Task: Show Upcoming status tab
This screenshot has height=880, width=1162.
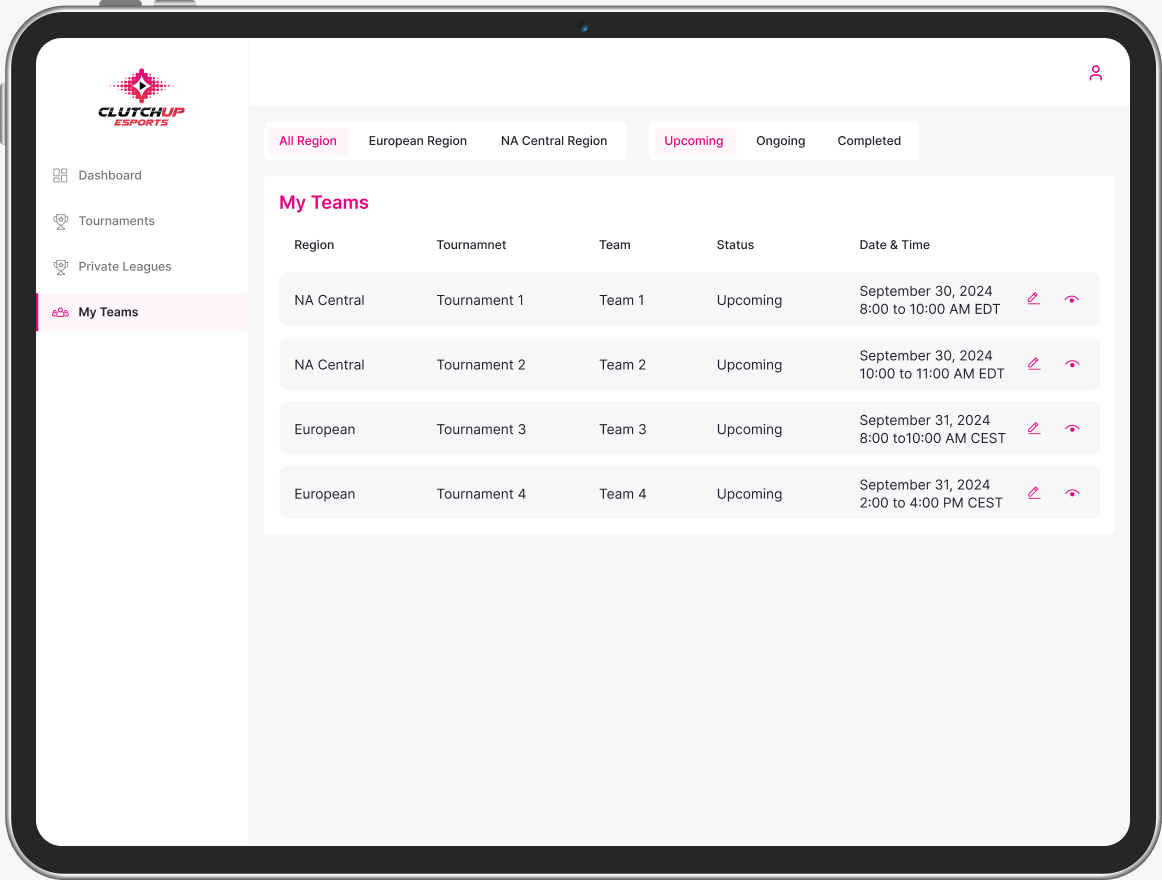Action: 694,141
